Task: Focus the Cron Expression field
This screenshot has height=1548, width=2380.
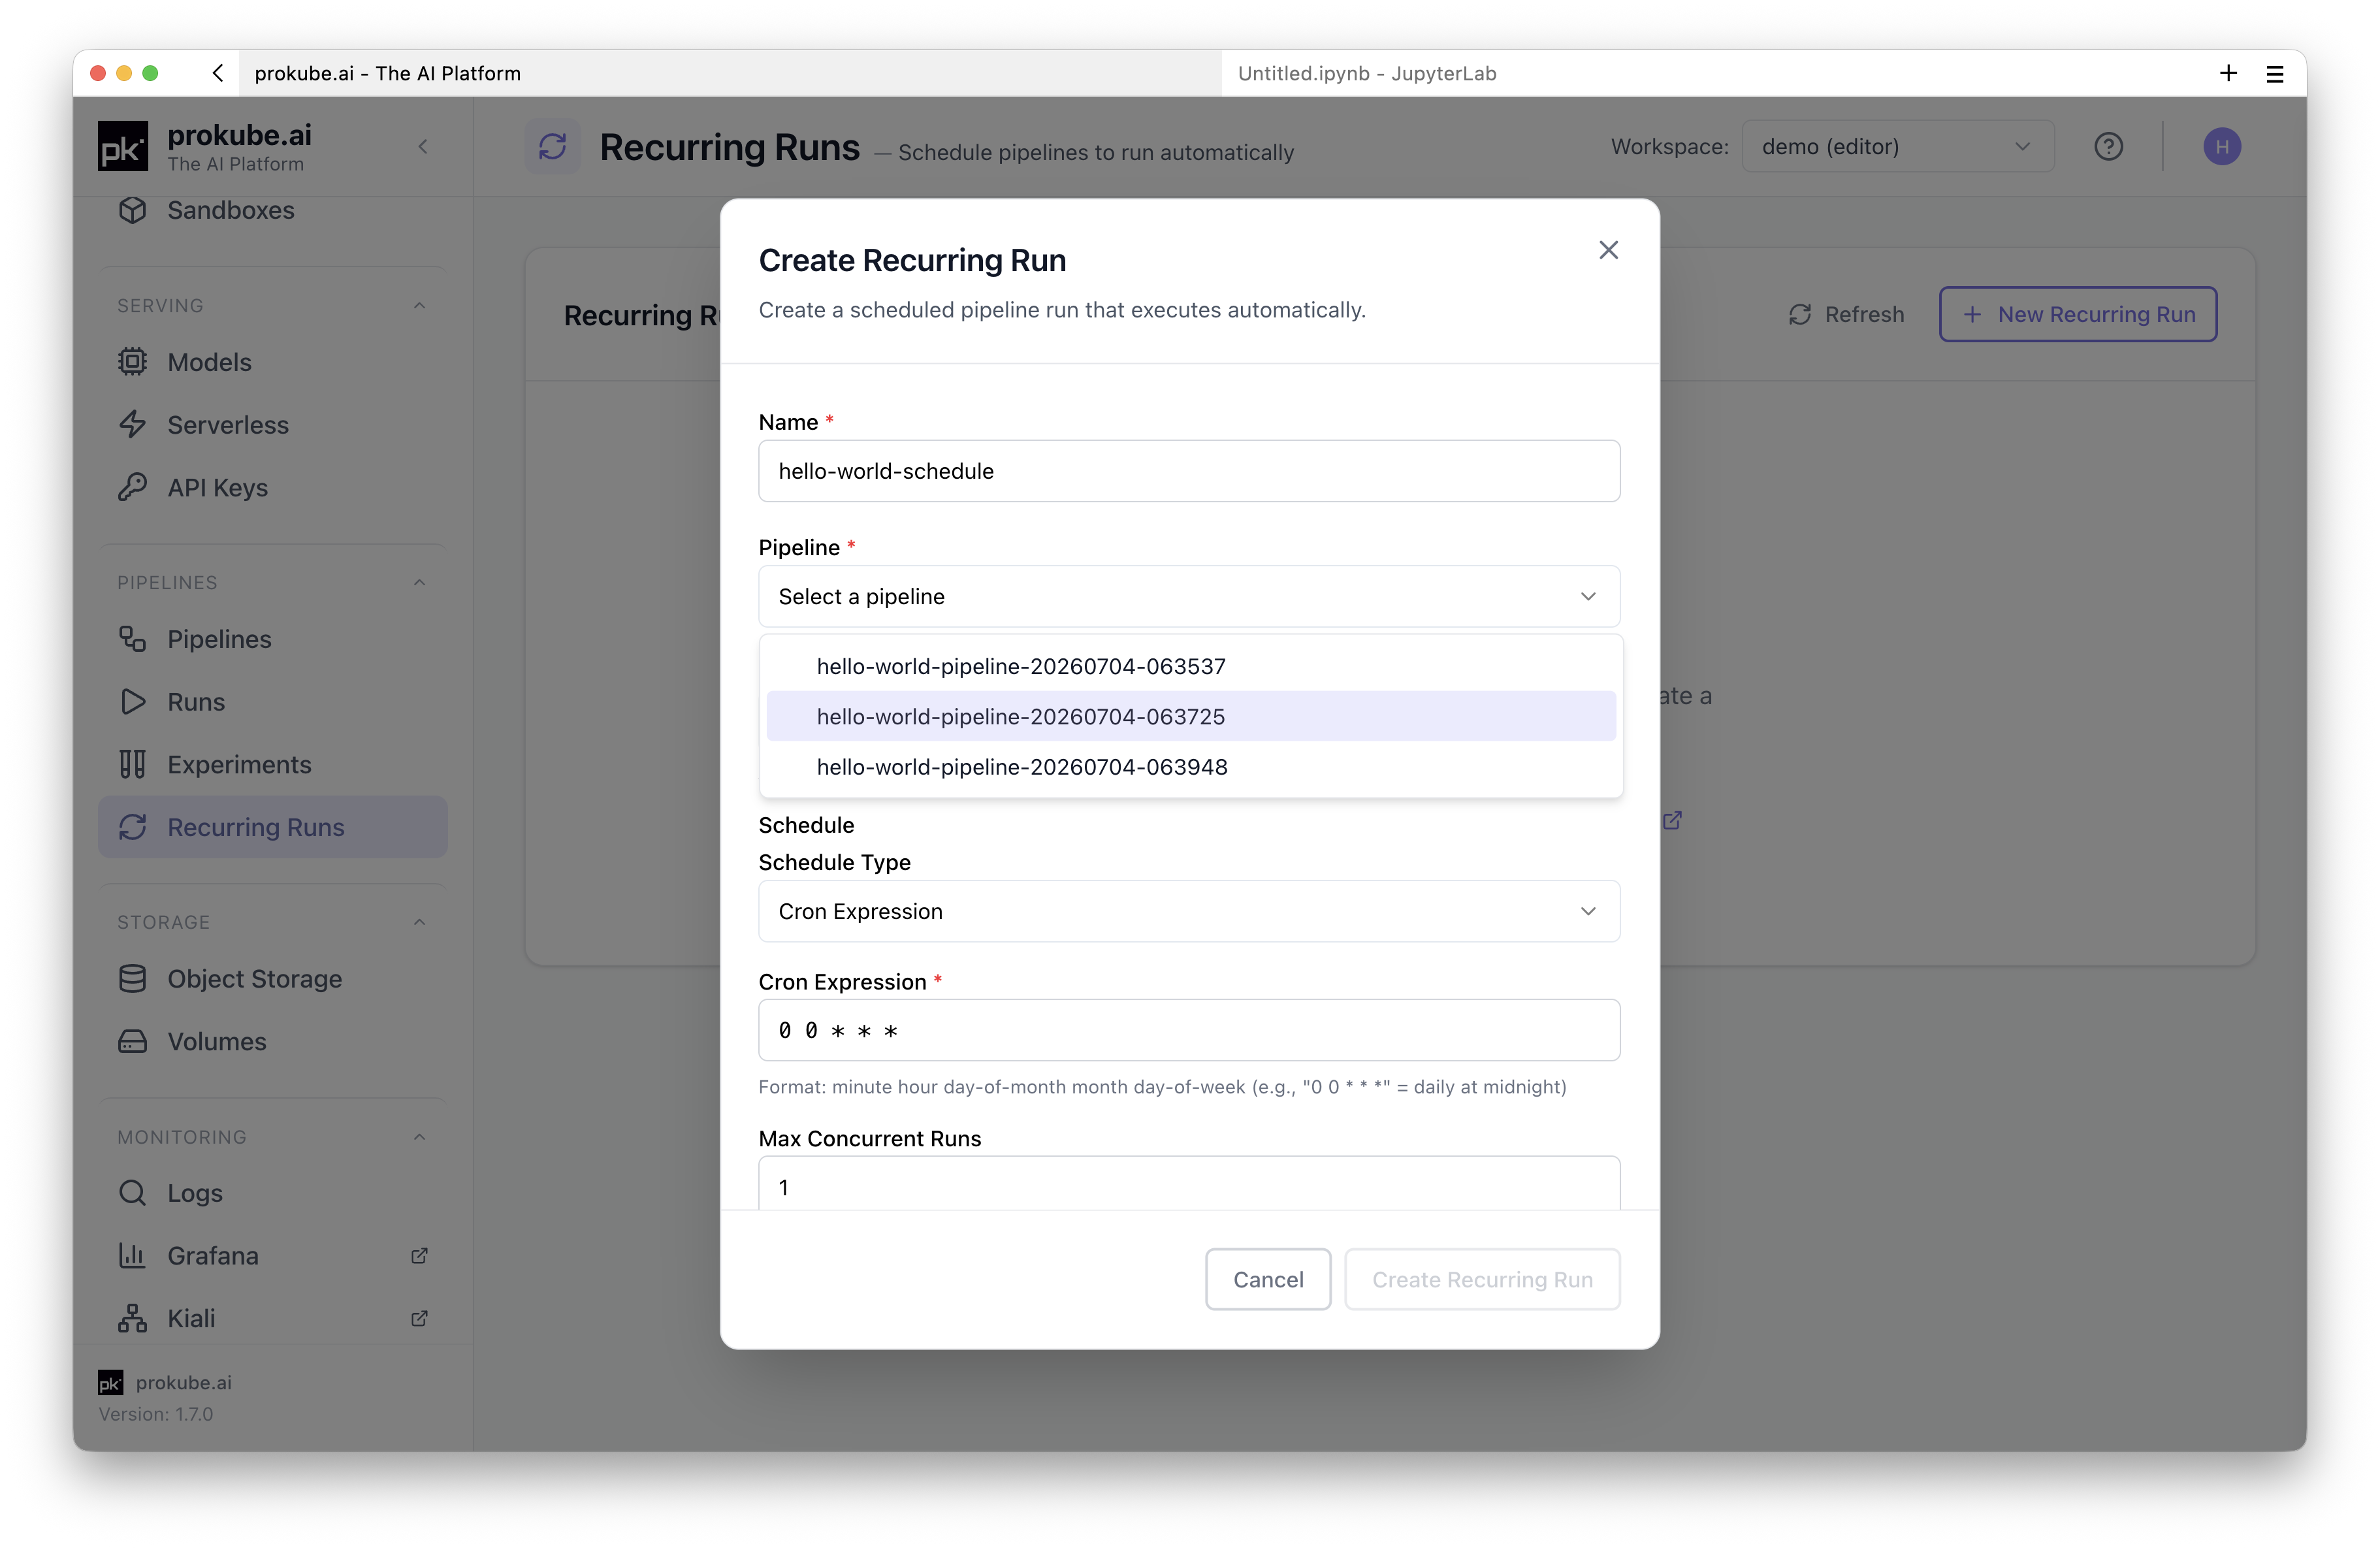Action: [1189, 1030]
